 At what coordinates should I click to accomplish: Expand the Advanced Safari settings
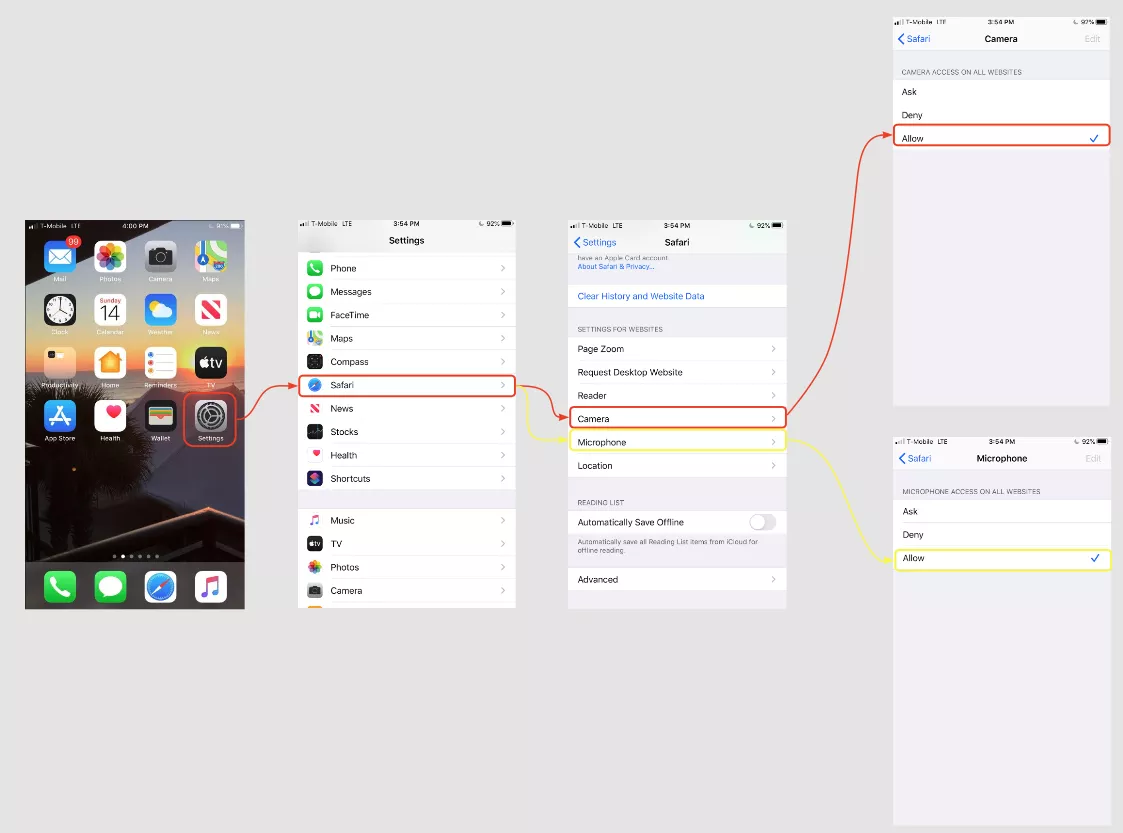(x=677, y=579)
